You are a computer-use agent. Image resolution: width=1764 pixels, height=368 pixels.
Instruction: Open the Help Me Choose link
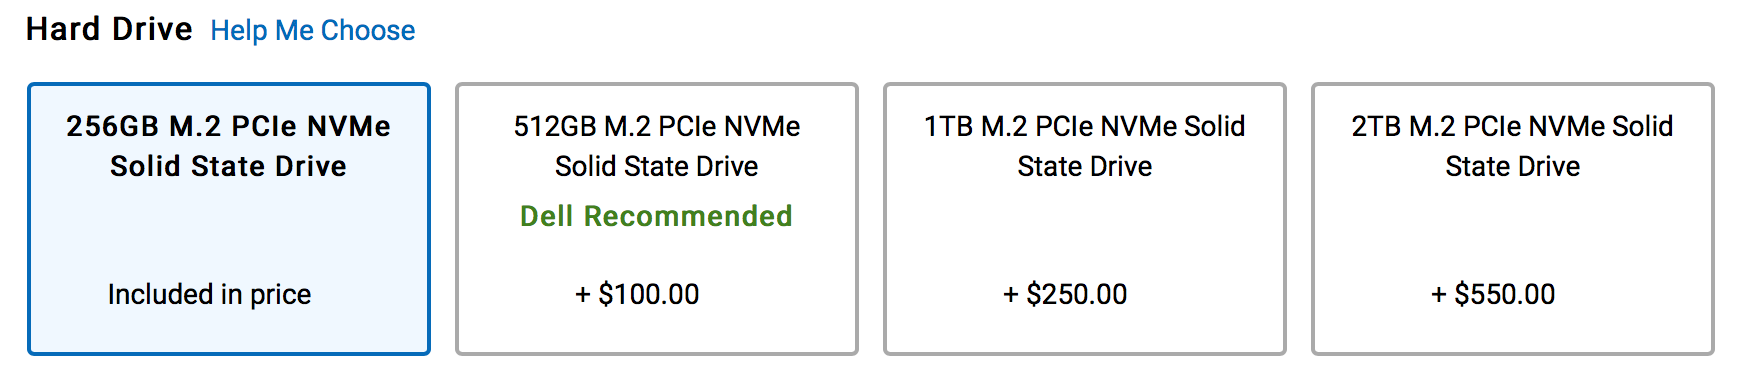click(x=312, y=31)
